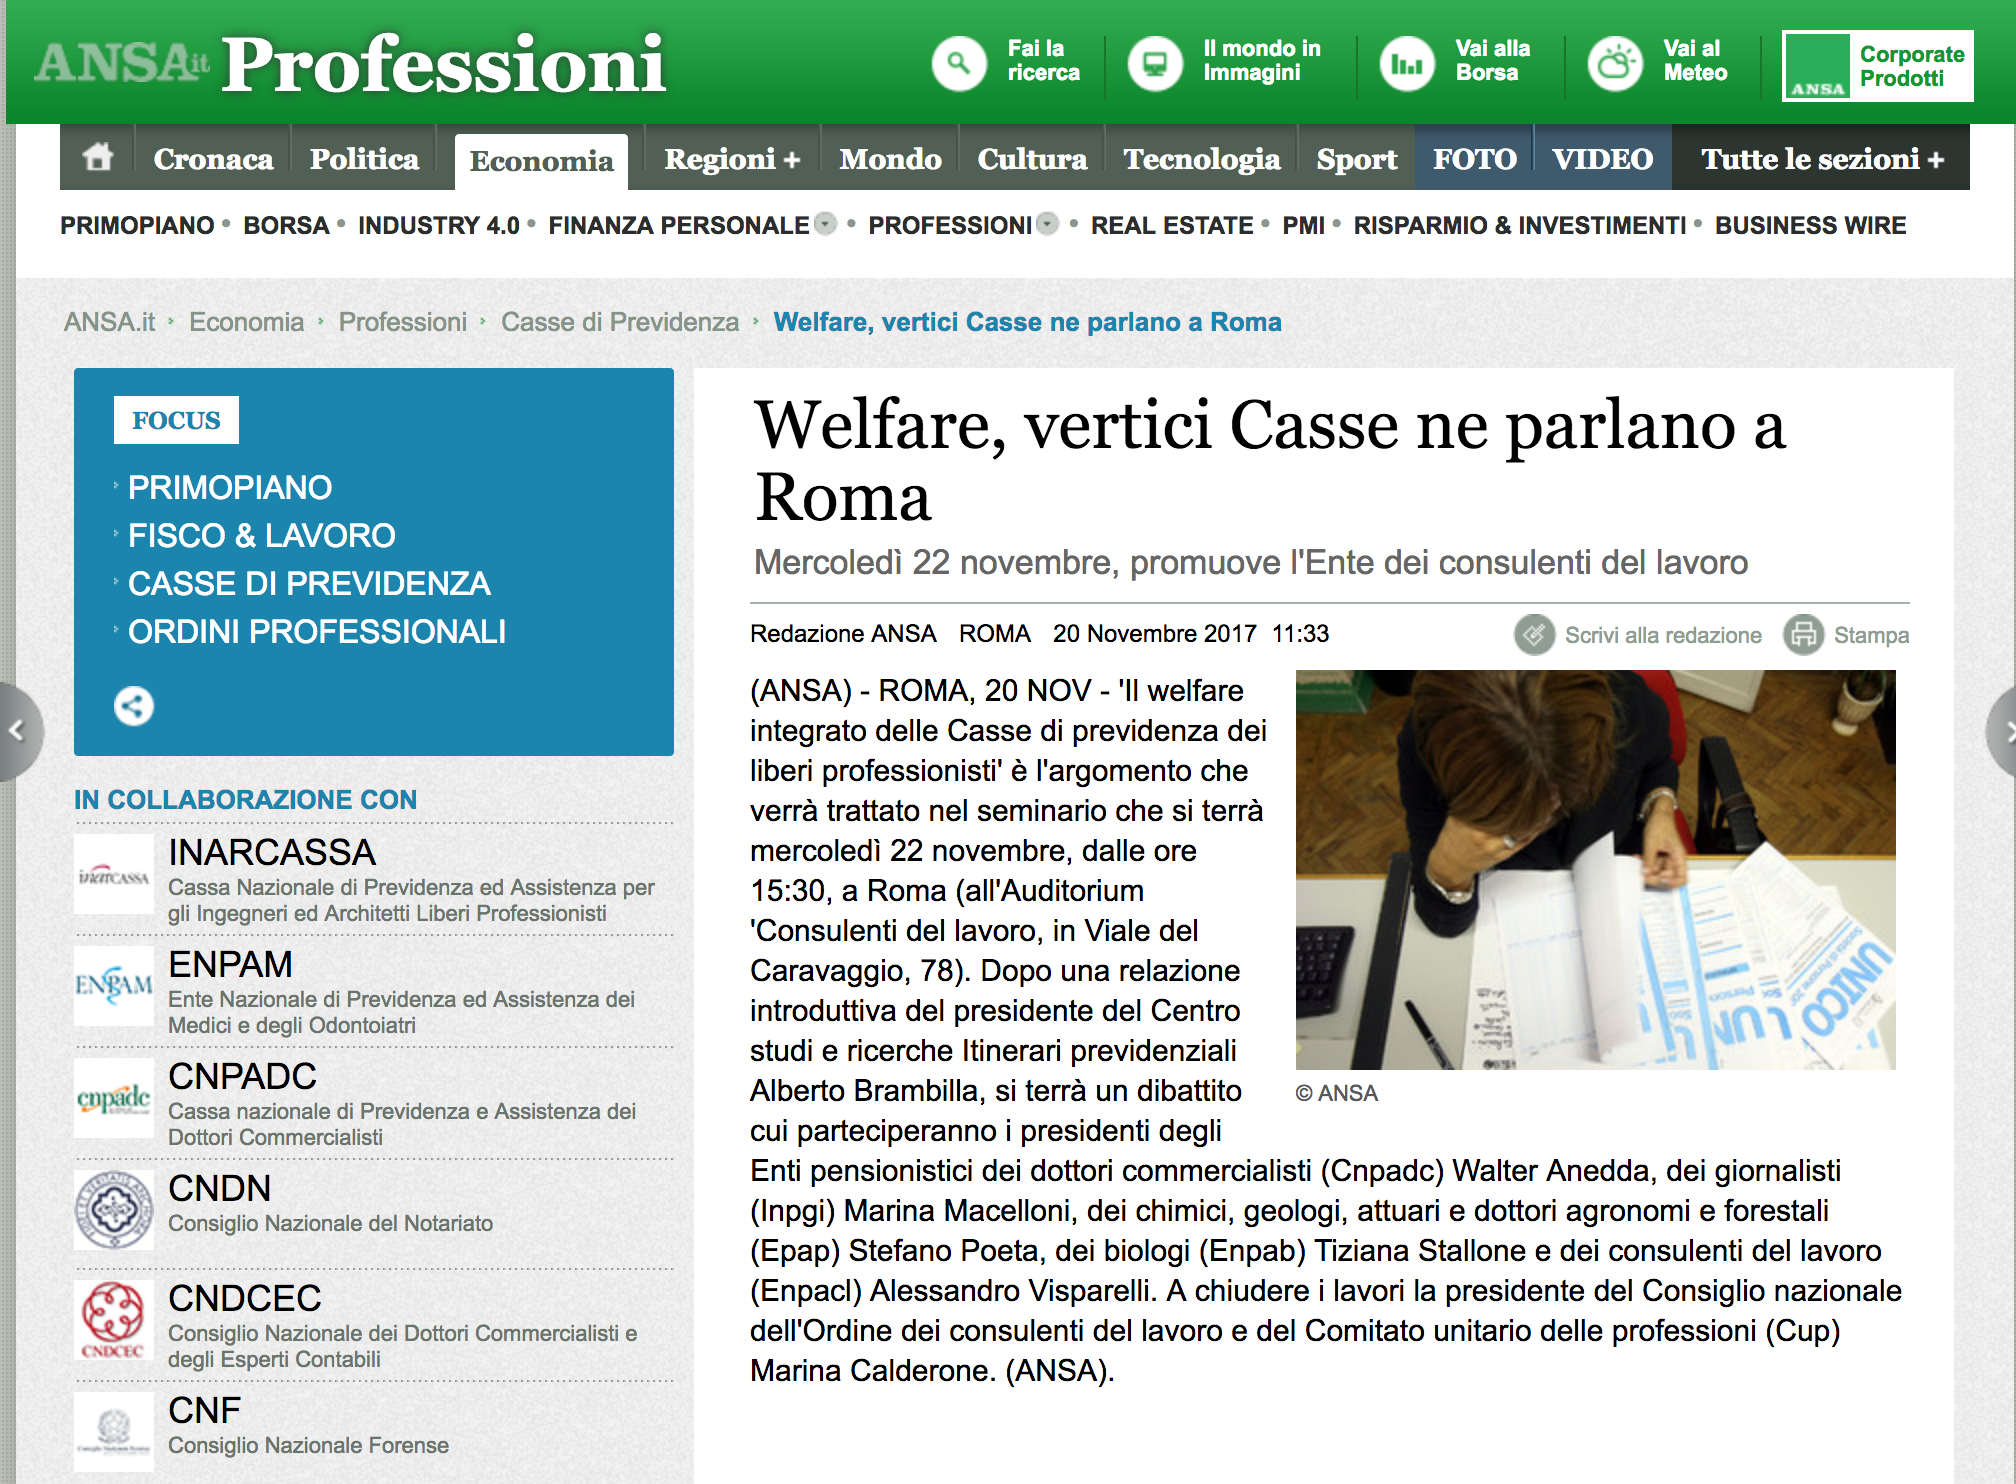Open the CNPADC partner title
2016x1484 pixels.
tap(242, 1076)
